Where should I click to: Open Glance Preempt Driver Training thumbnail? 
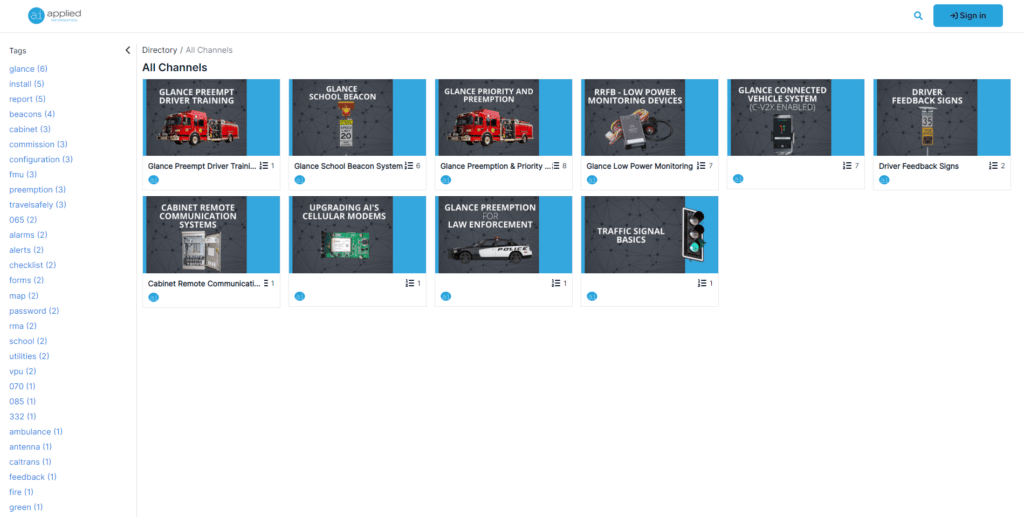(211, 118)
